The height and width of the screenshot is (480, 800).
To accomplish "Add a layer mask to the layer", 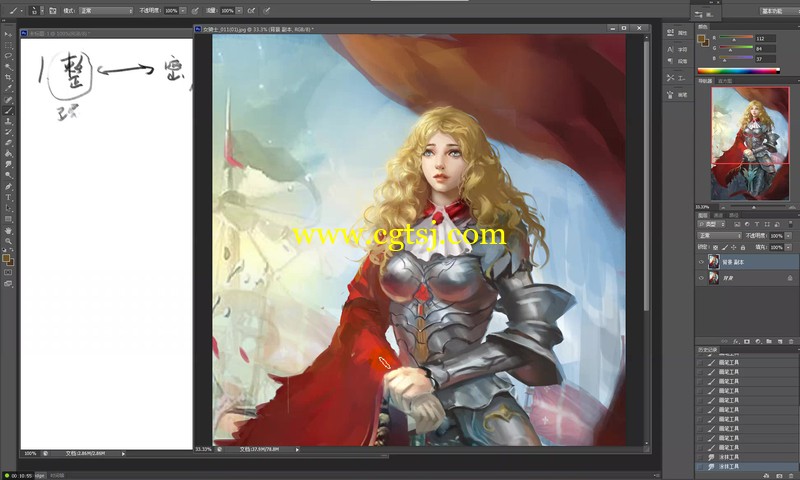I will click(747, 341).
